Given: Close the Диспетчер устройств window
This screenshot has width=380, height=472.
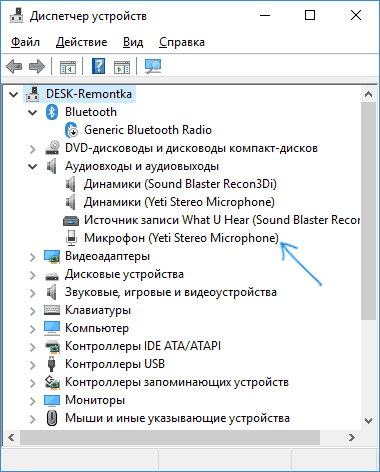Looking at the screenshot, I should (356, 15).
